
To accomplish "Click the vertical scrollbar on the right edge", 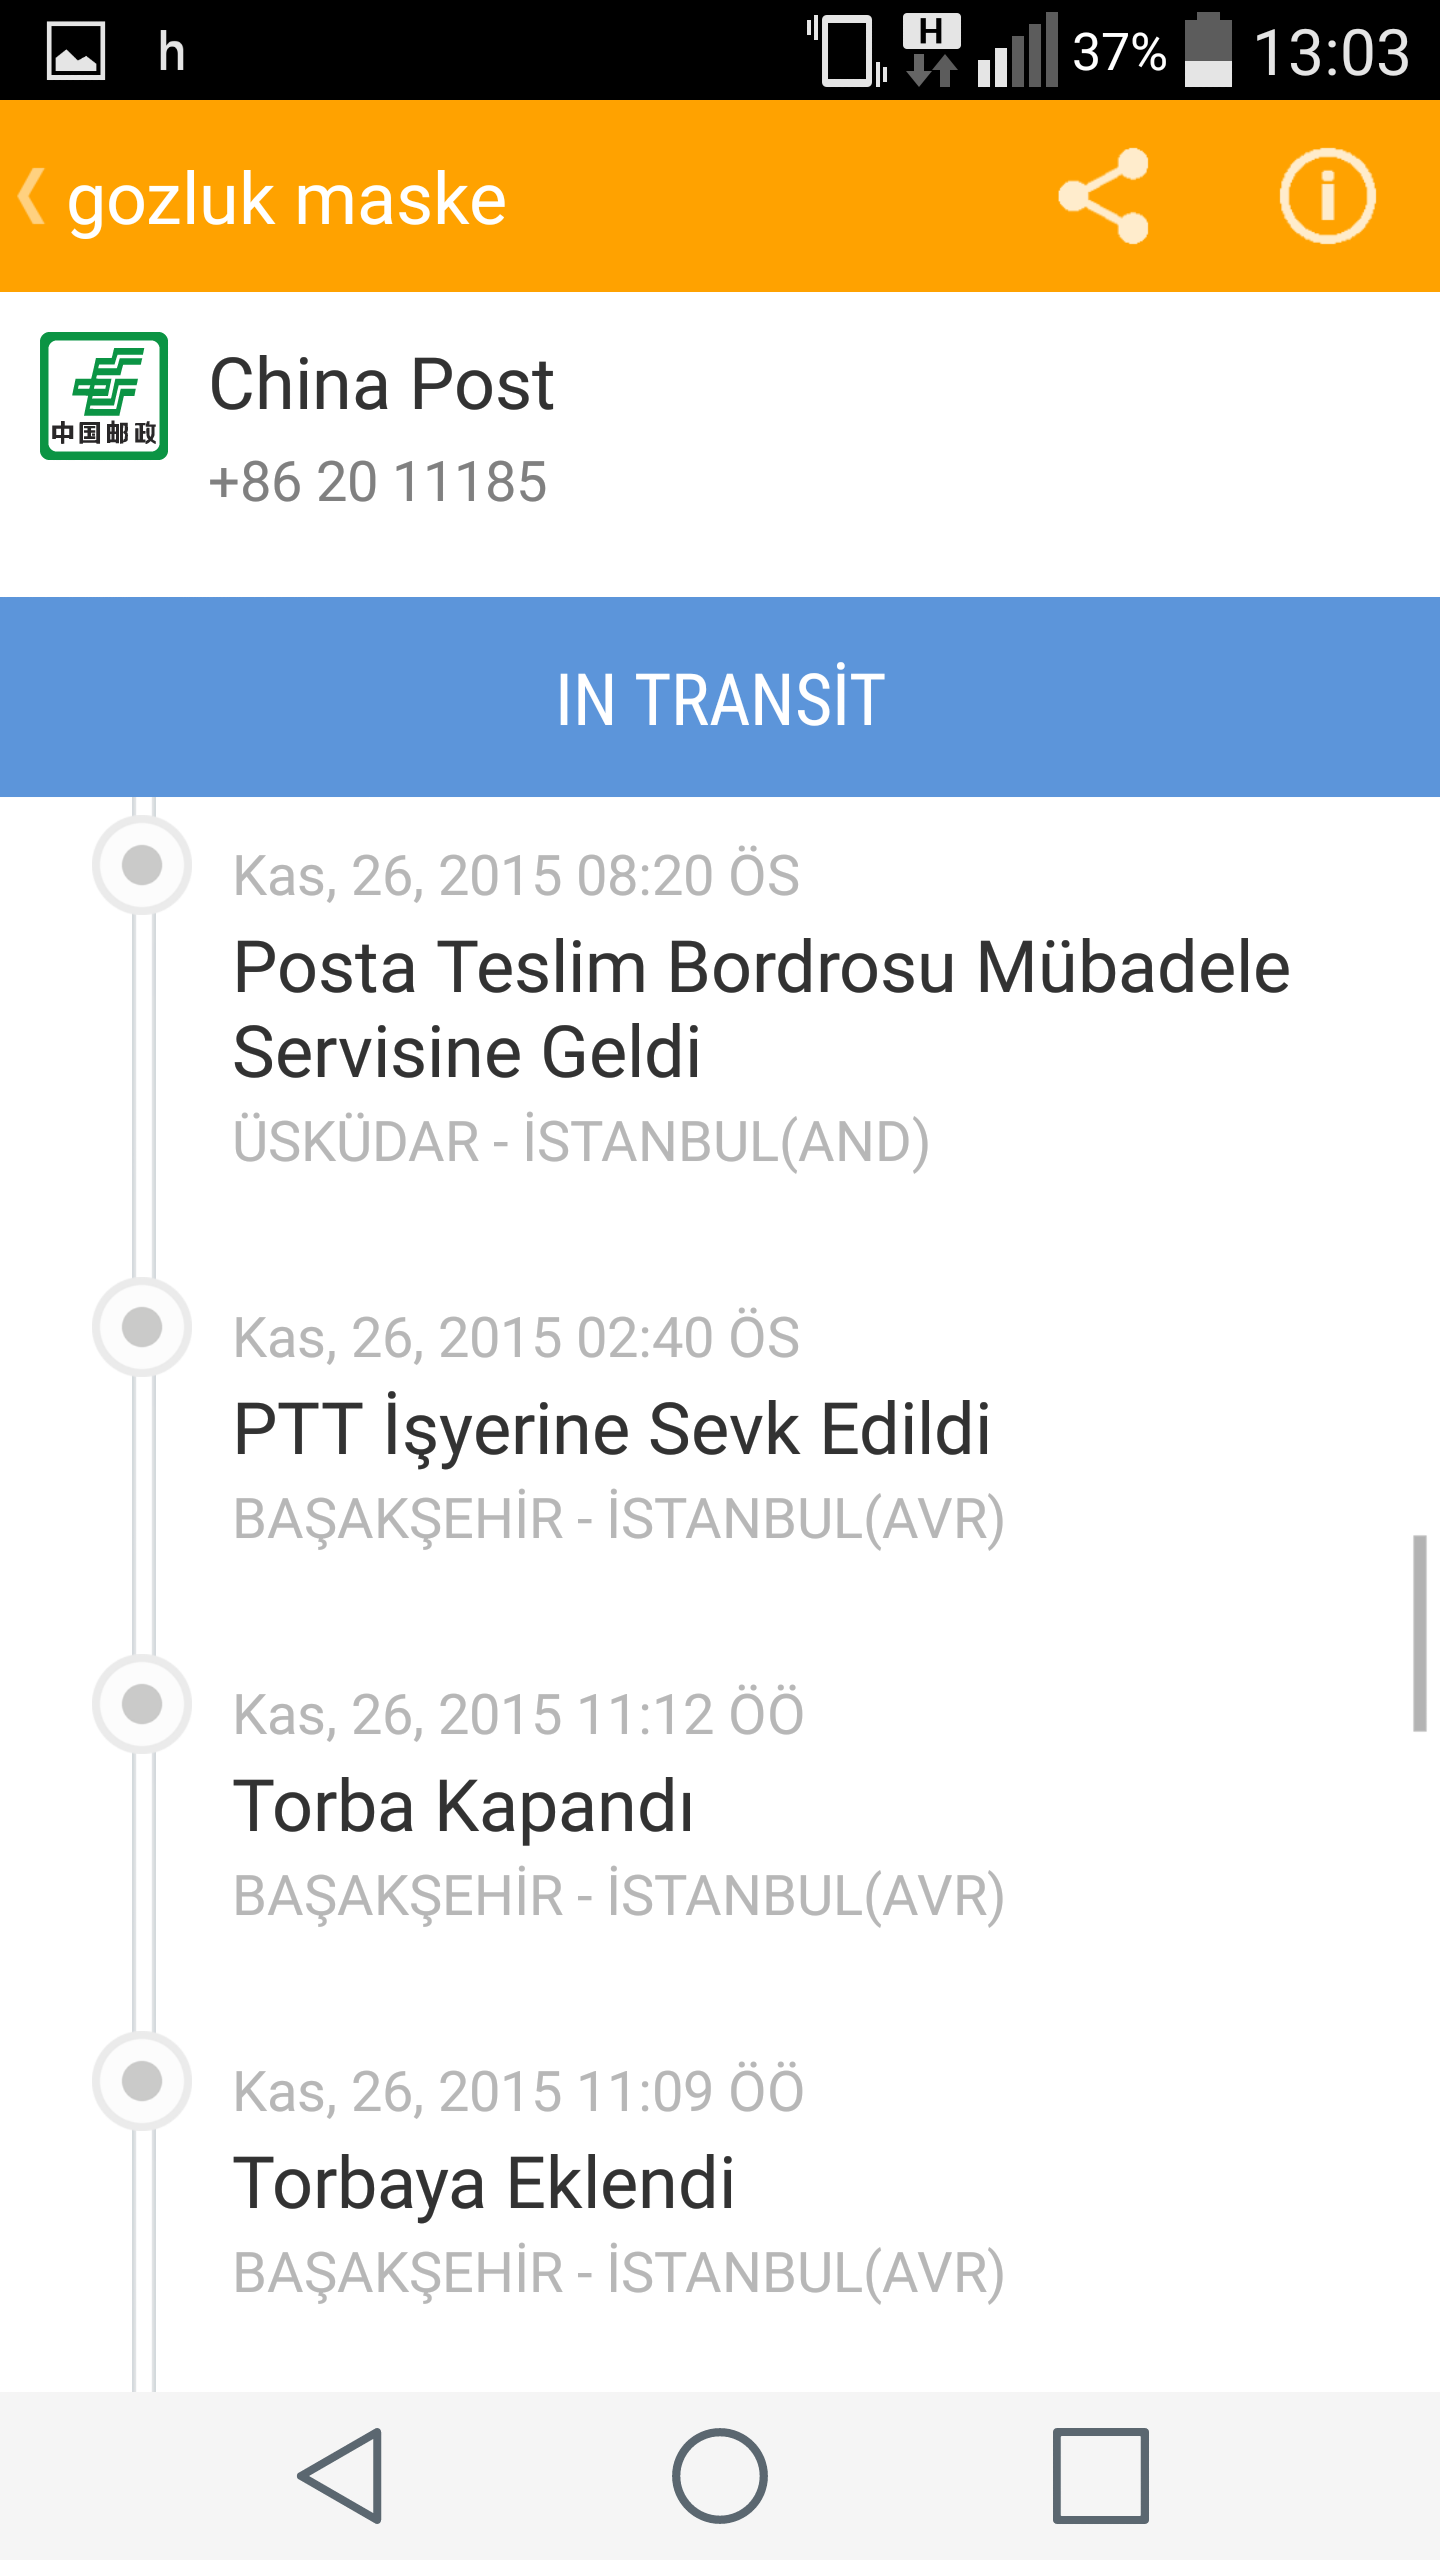I will coord(1419,1632).
